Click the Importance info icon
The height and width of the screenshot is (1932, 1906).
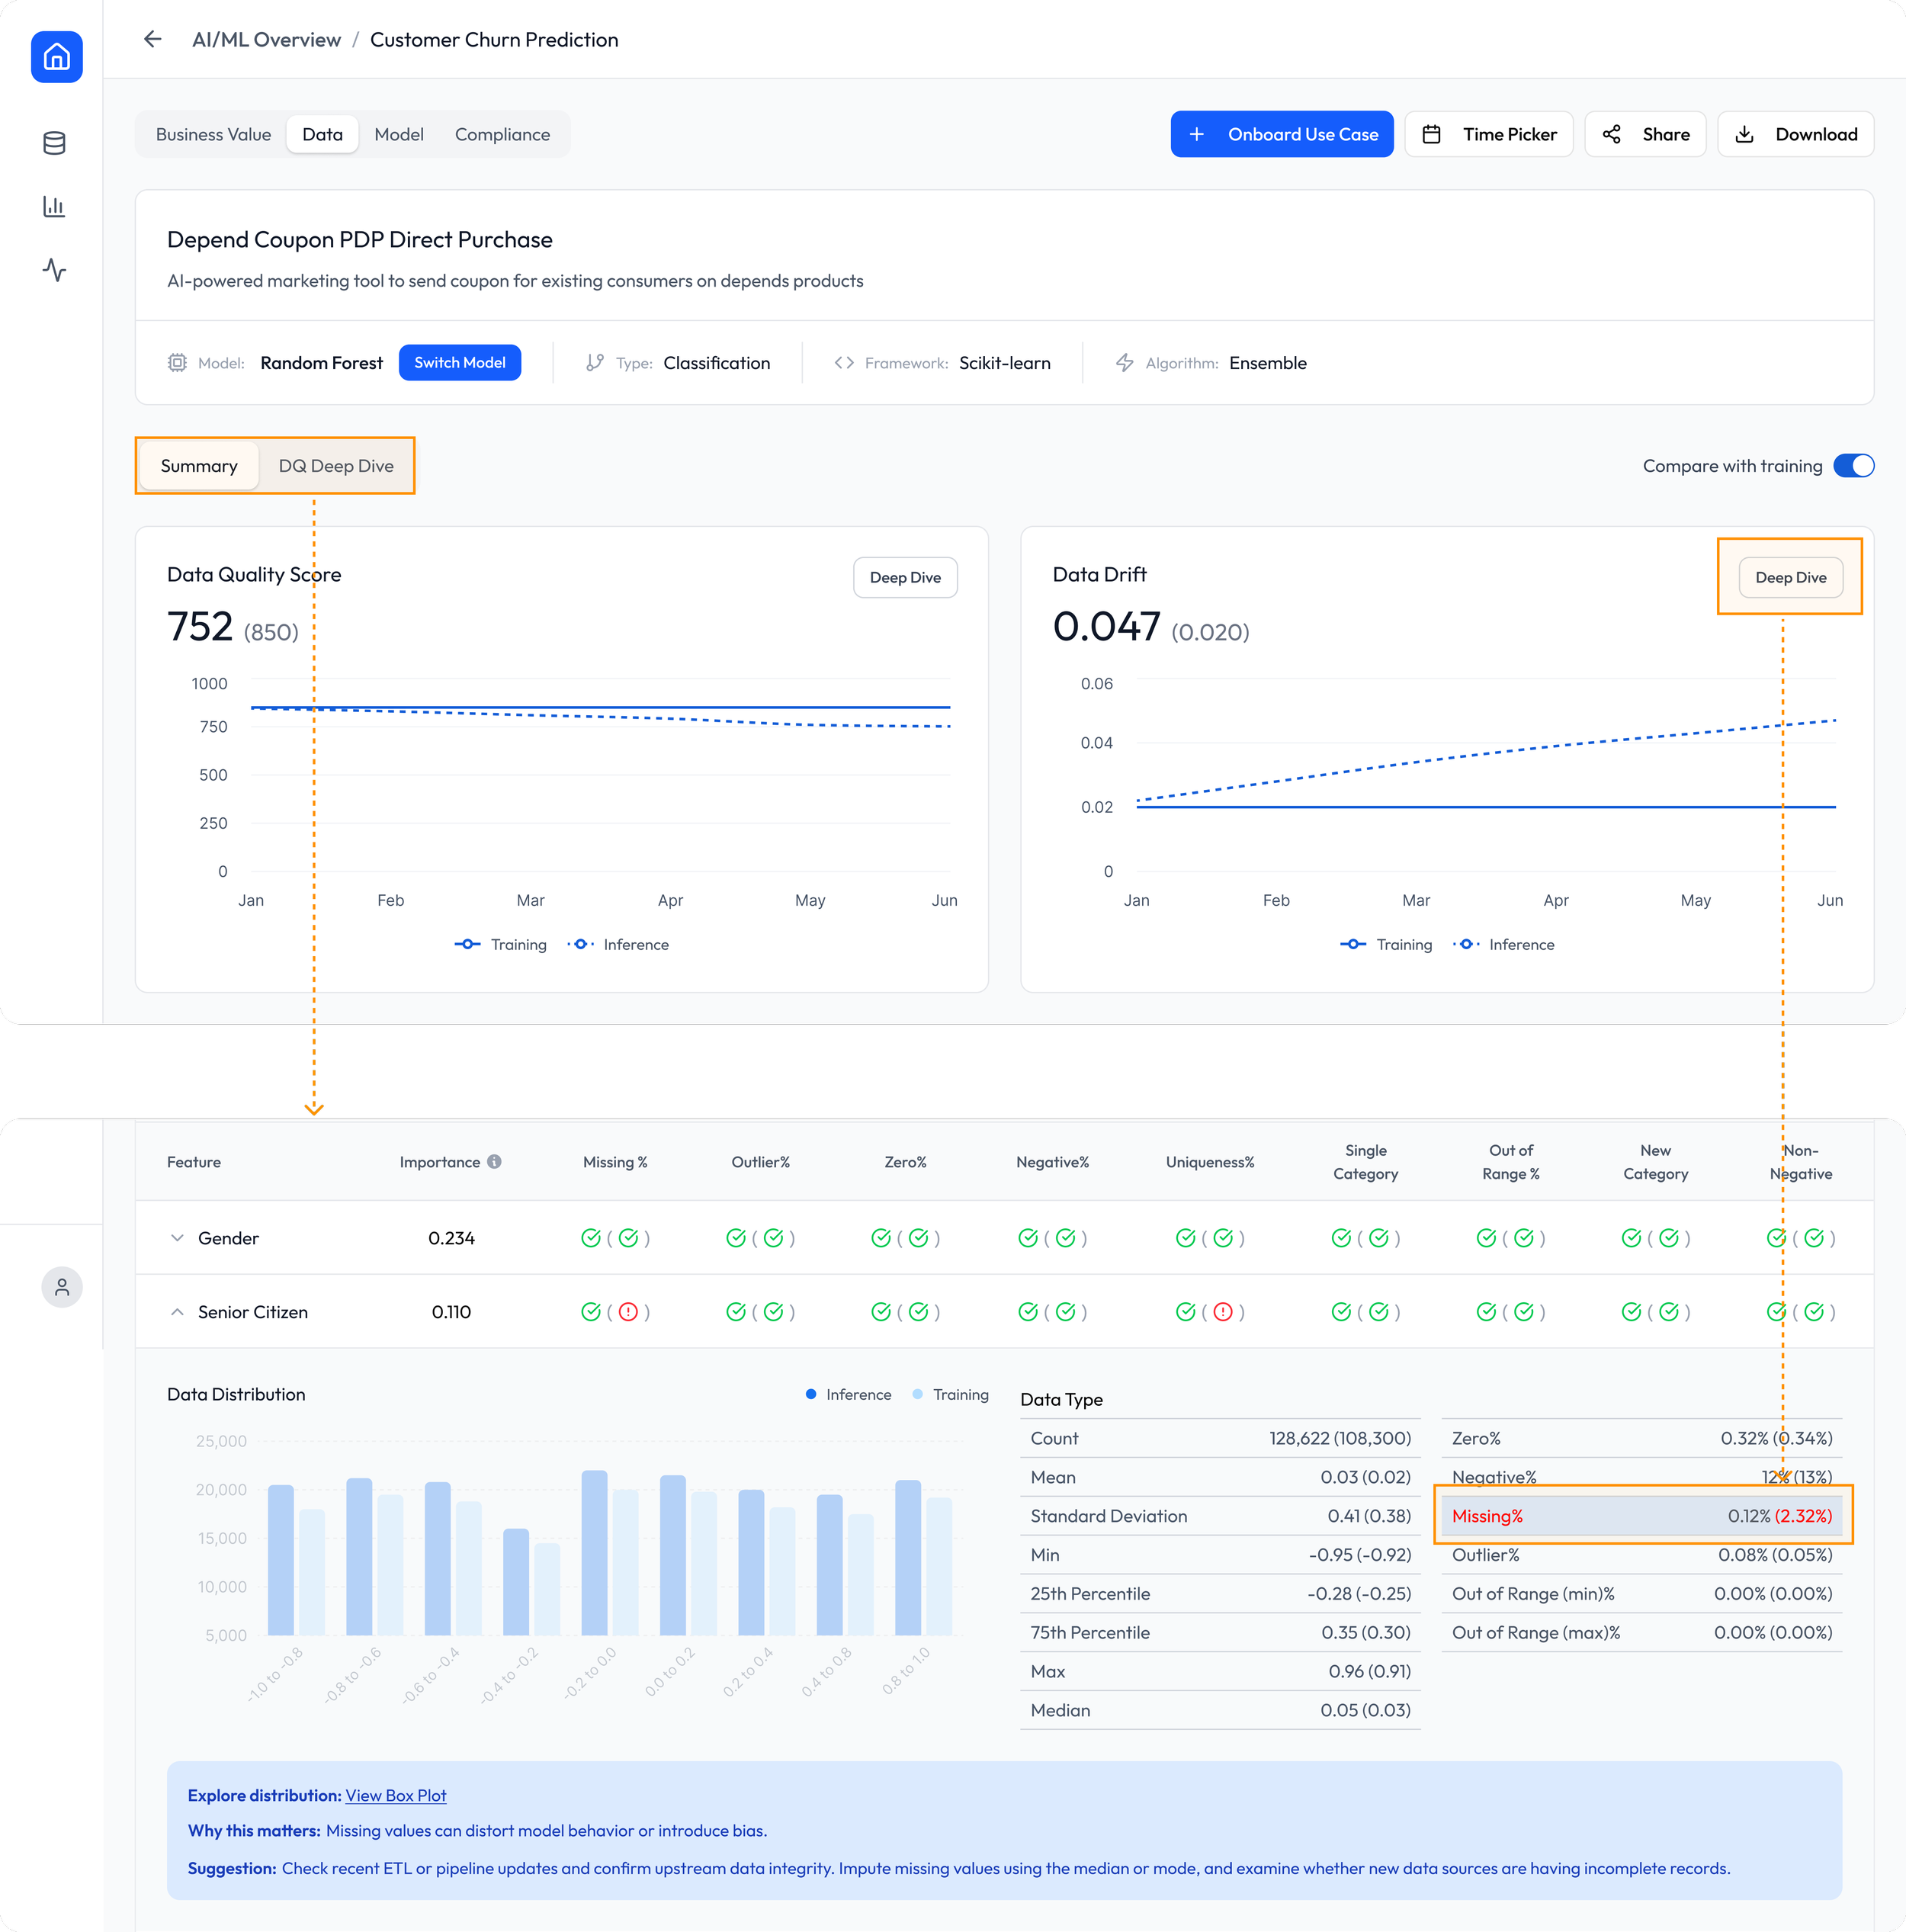pos(494,1161)
